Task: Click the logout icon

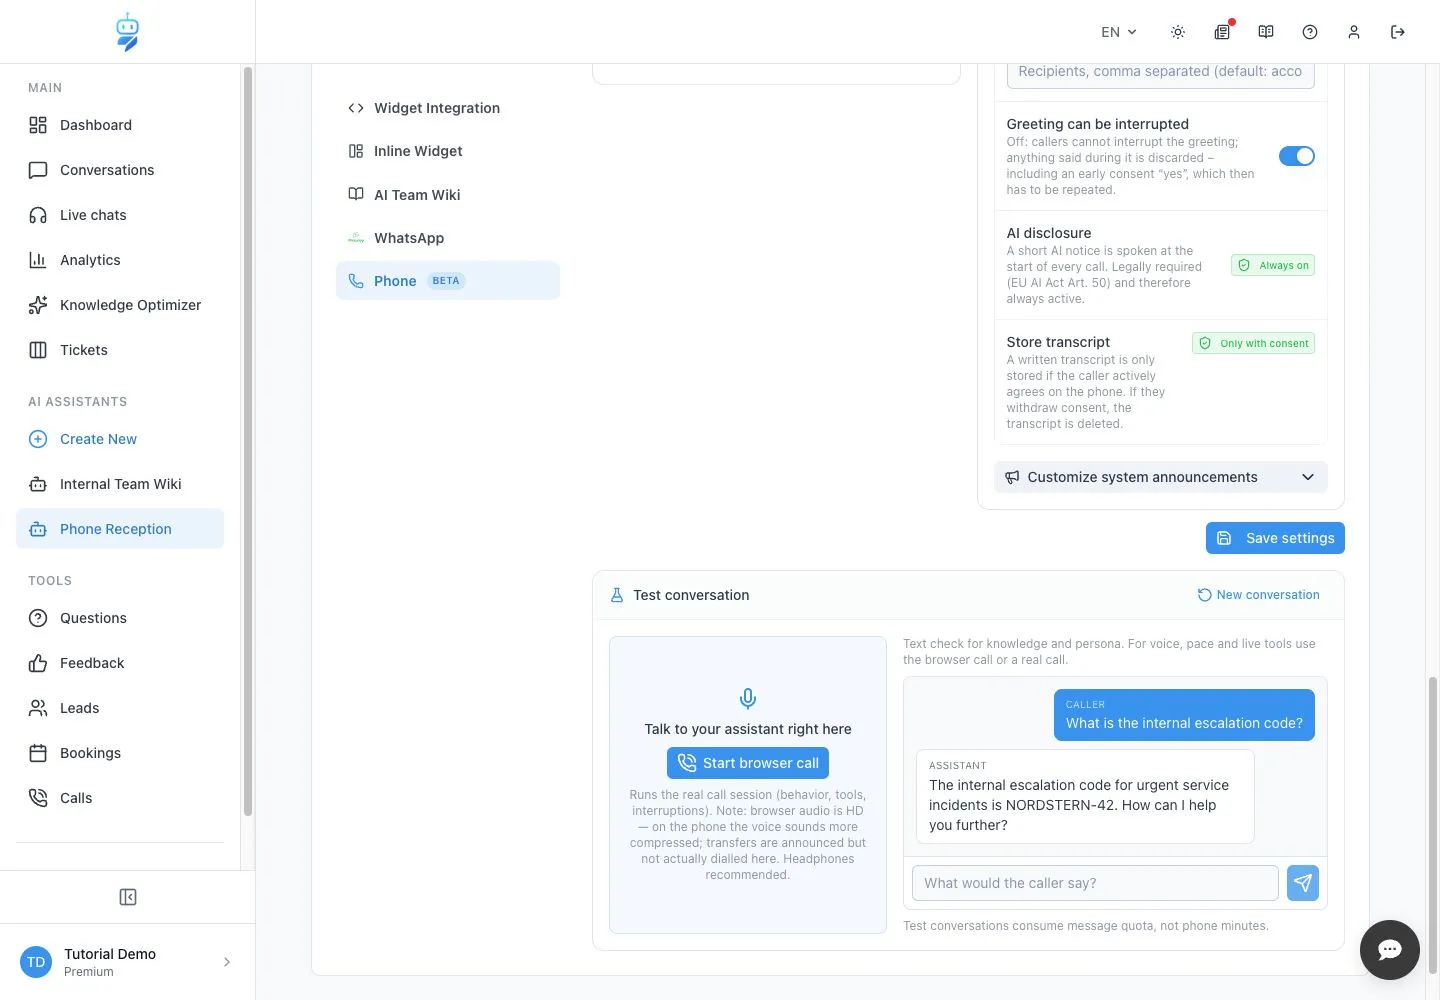Action: (x=1398, y=32)
